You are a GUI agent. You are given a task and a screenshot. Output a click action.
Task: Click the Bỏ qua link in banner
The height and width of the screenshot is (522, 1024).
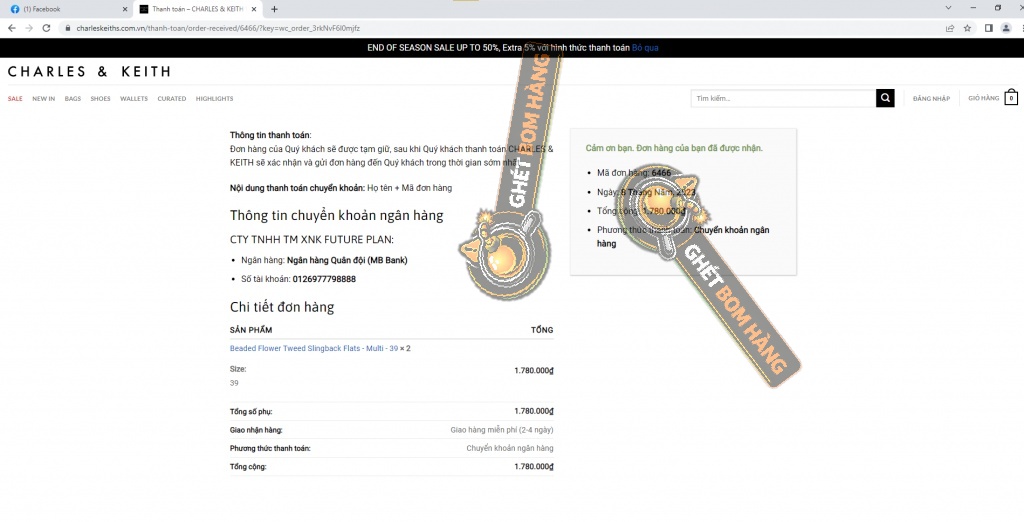tap(645, 48)
